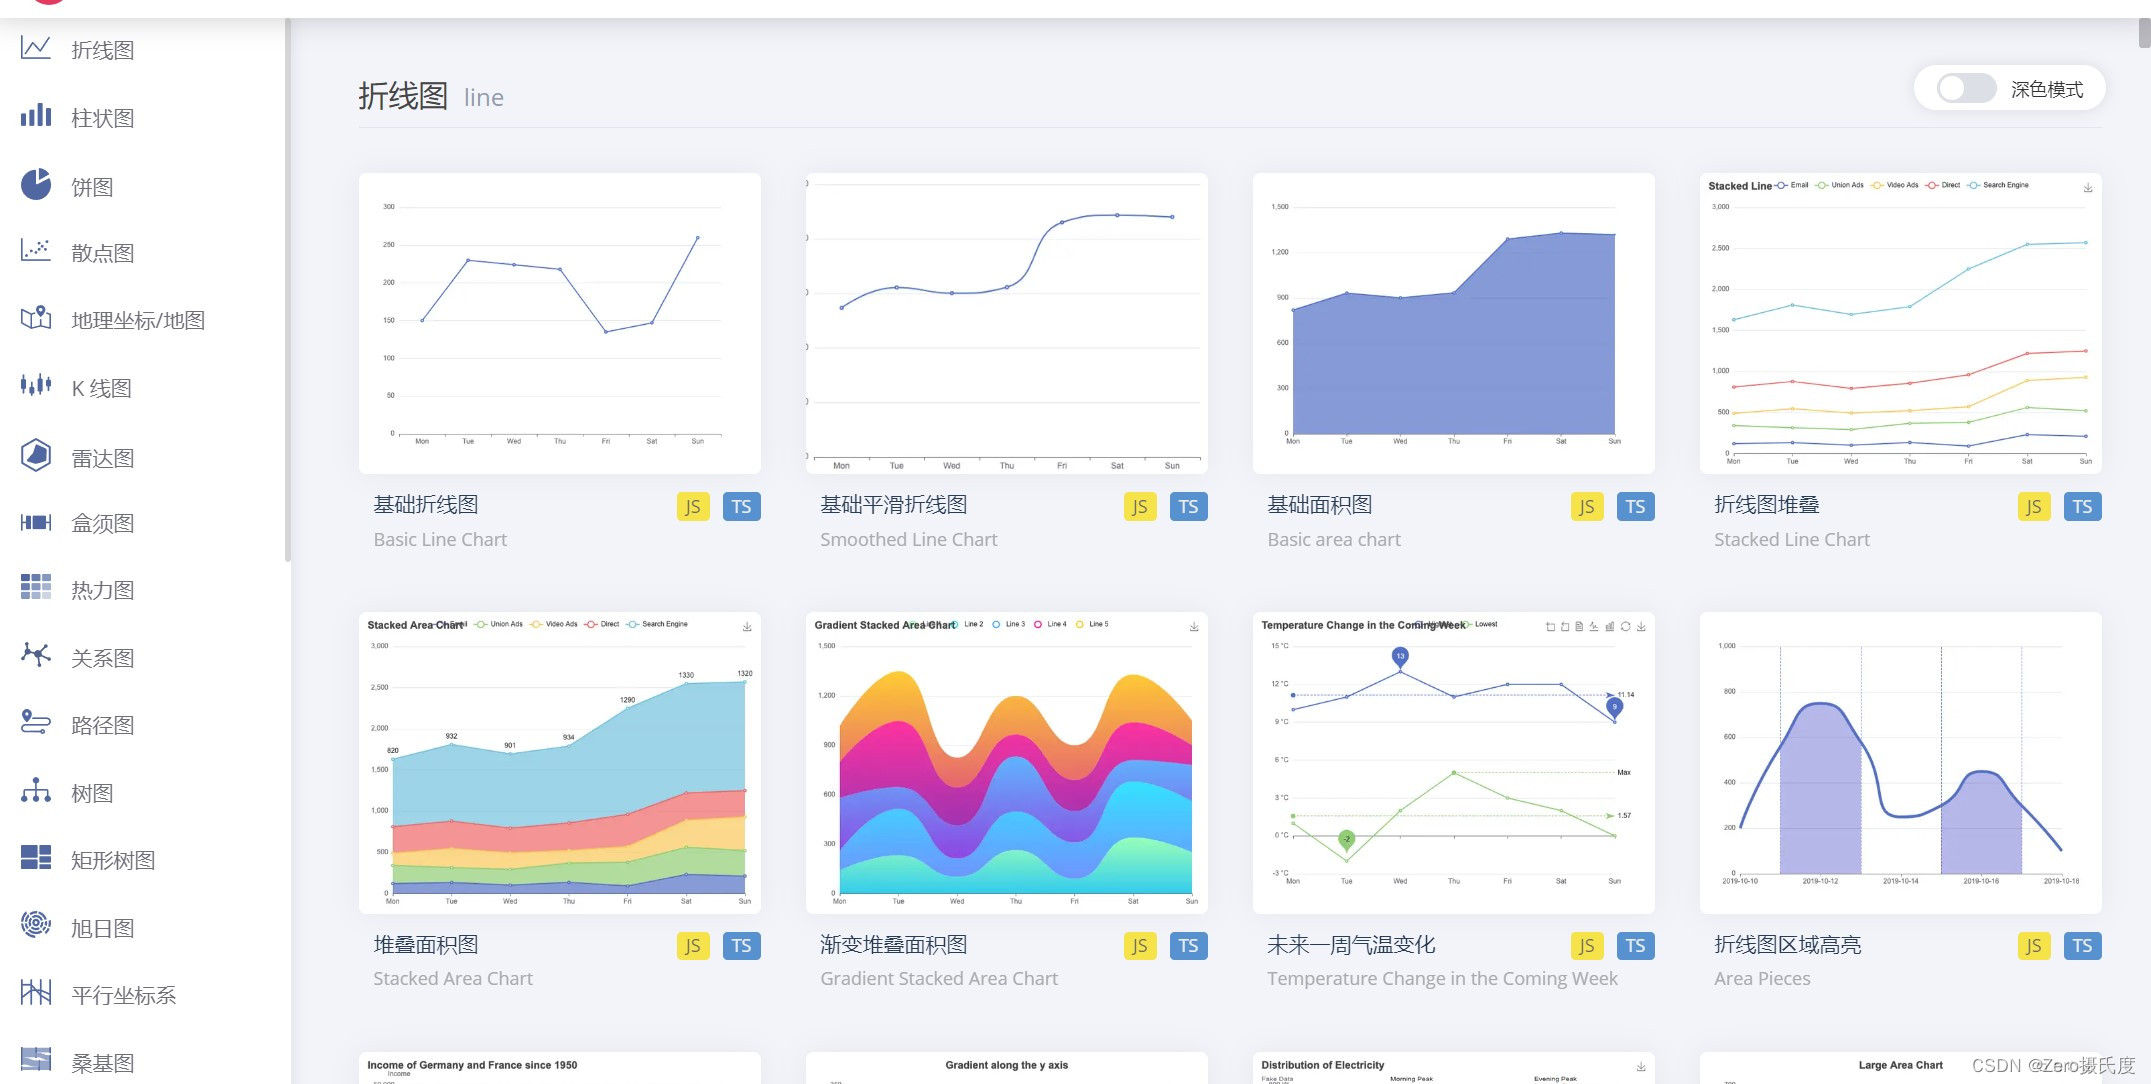2151x1084 pixels.
Task: Click the page vertical scrollbar
Action: click(2144, 32)
